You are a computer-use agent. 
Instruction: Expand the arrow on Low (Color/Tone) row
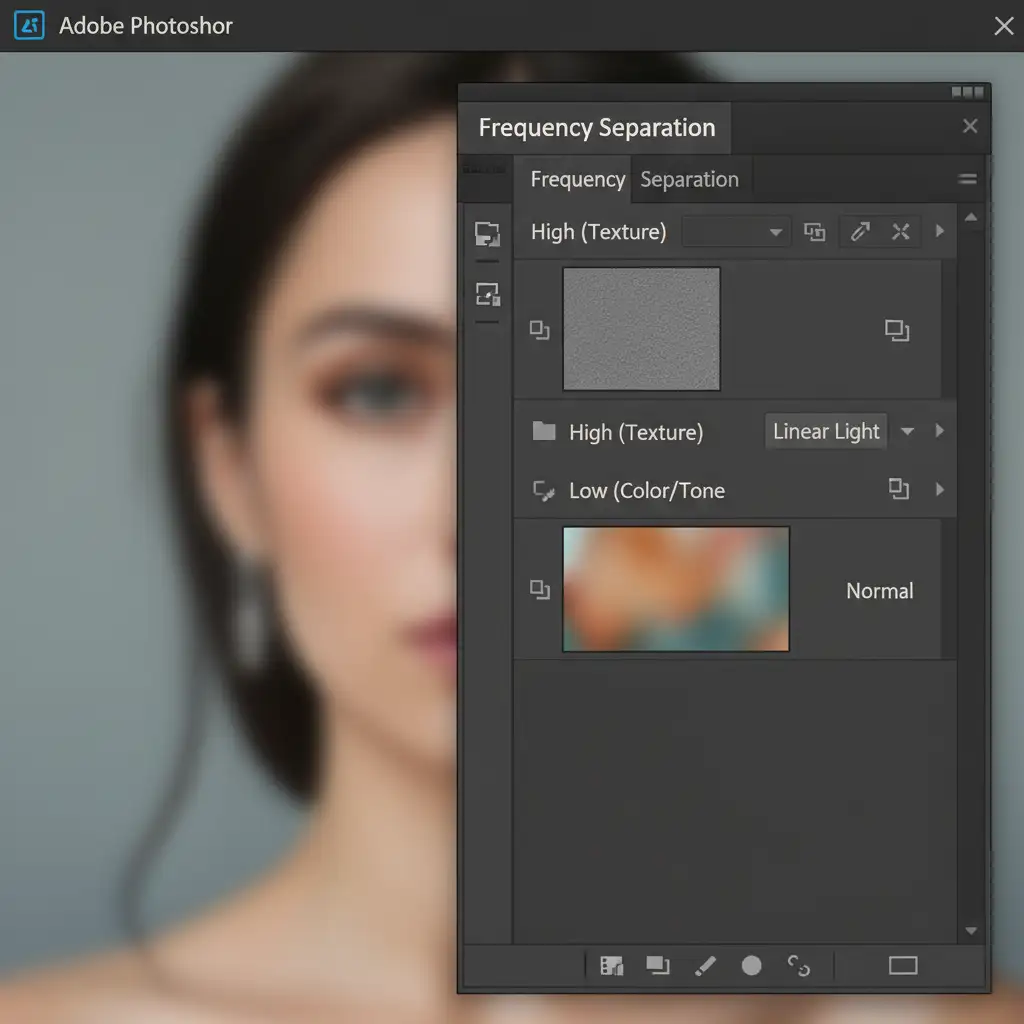939,489
